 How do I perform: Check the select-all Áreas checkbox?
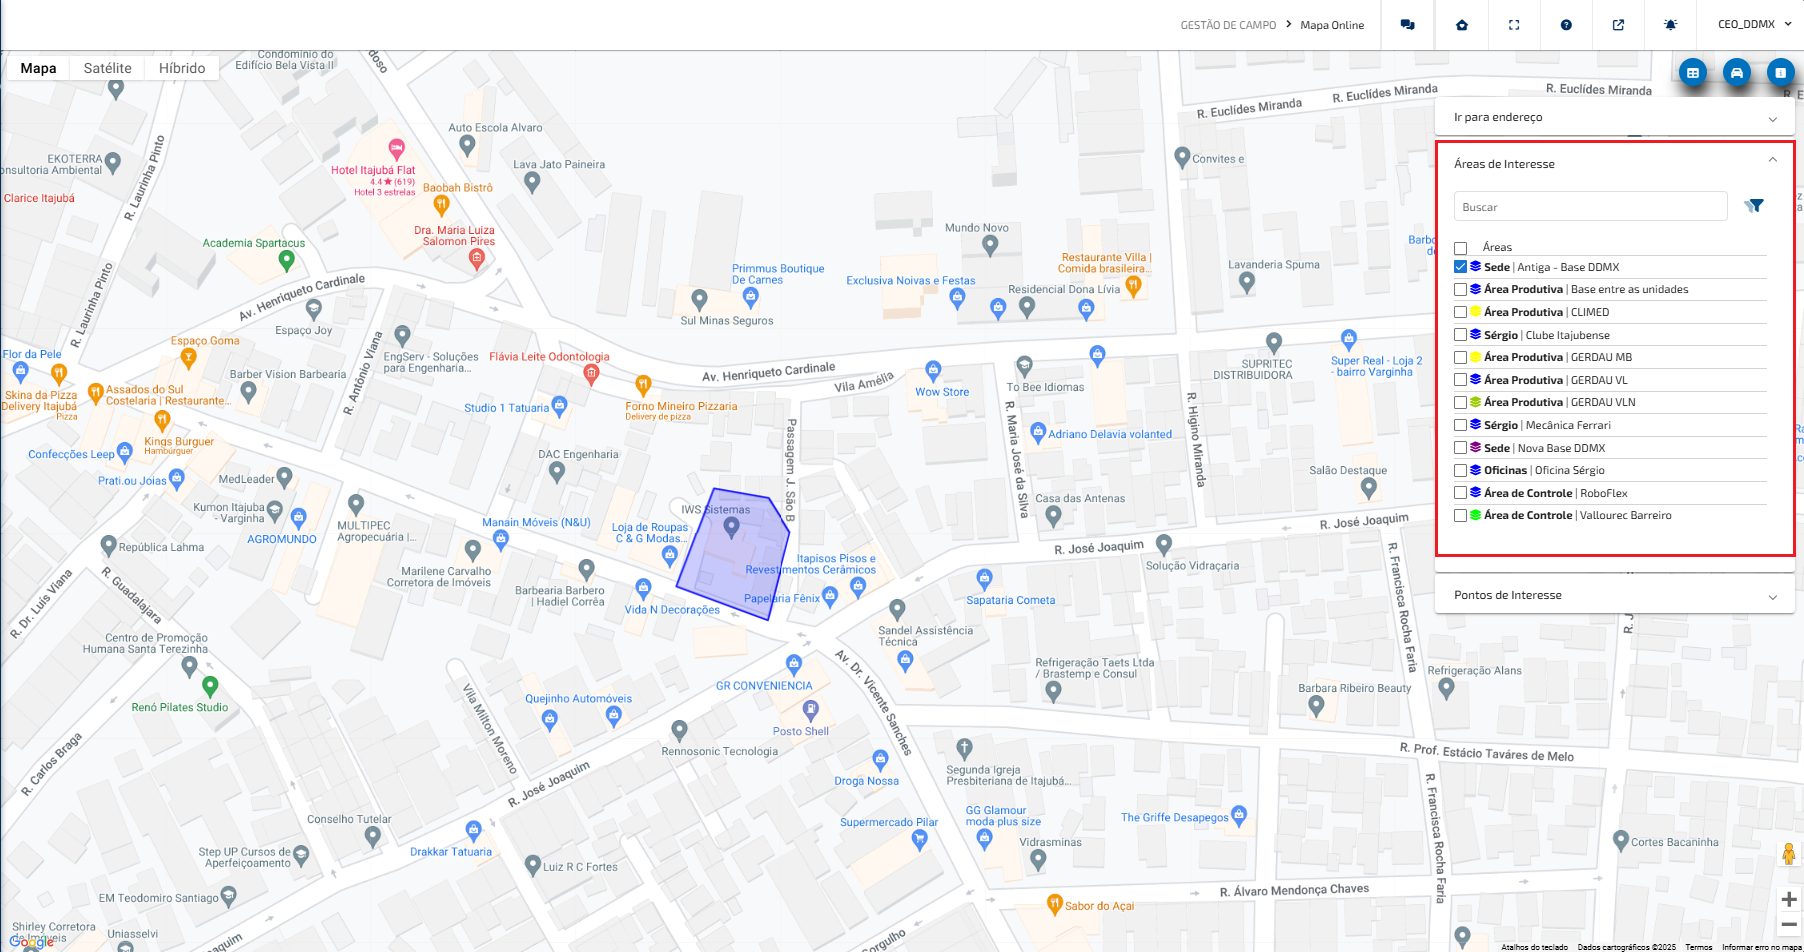(1460, 248)
